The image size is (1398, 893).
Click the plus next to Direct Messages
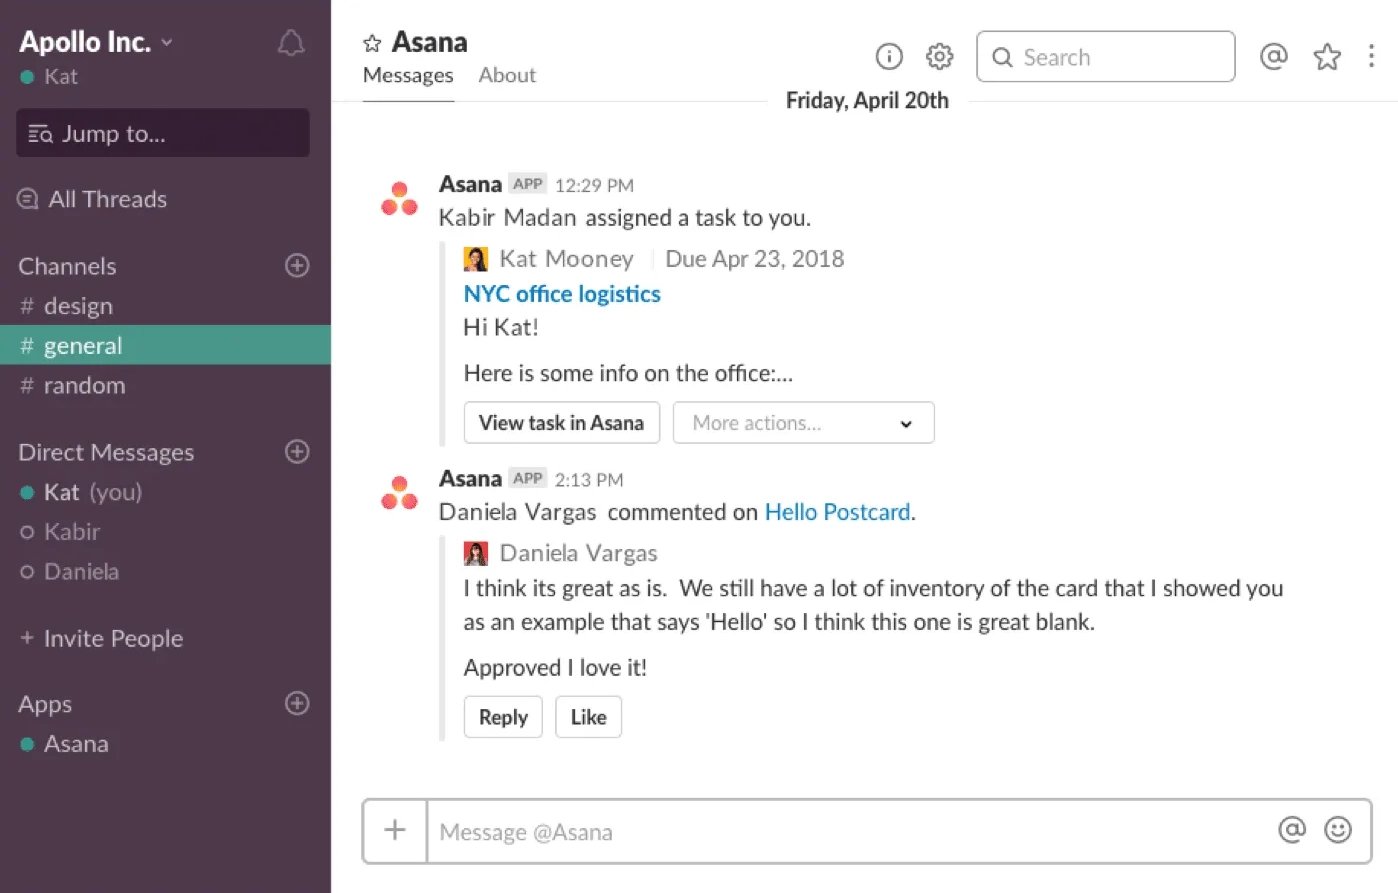(x=297, y=452)
